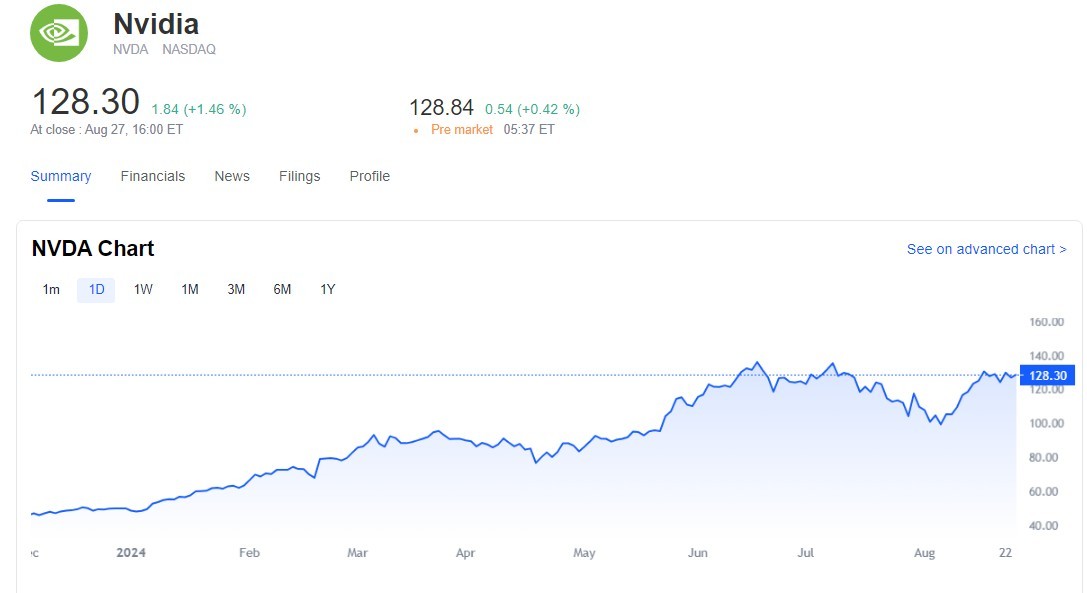Select the 1D chart interval
The height and width of the screenshot is (593, 1087).
pyautogui.click(x=96, y=290)
